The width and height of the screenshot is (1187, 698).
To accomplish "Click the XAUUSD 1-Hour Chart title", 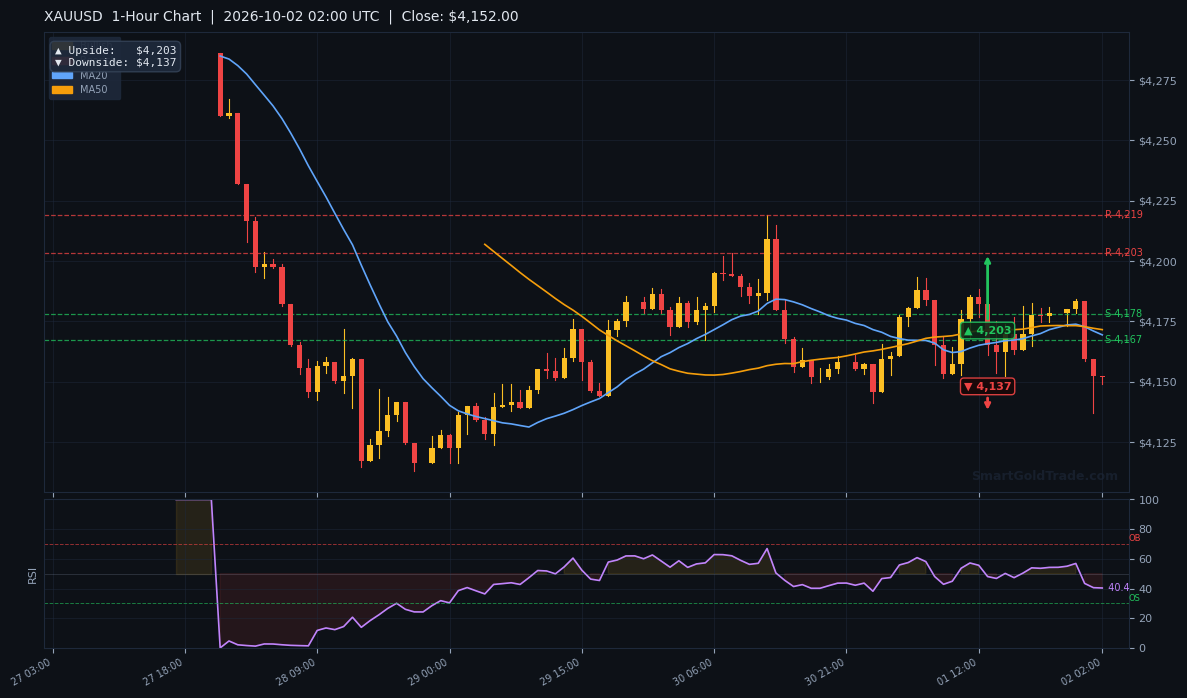I will pos(123,17).
